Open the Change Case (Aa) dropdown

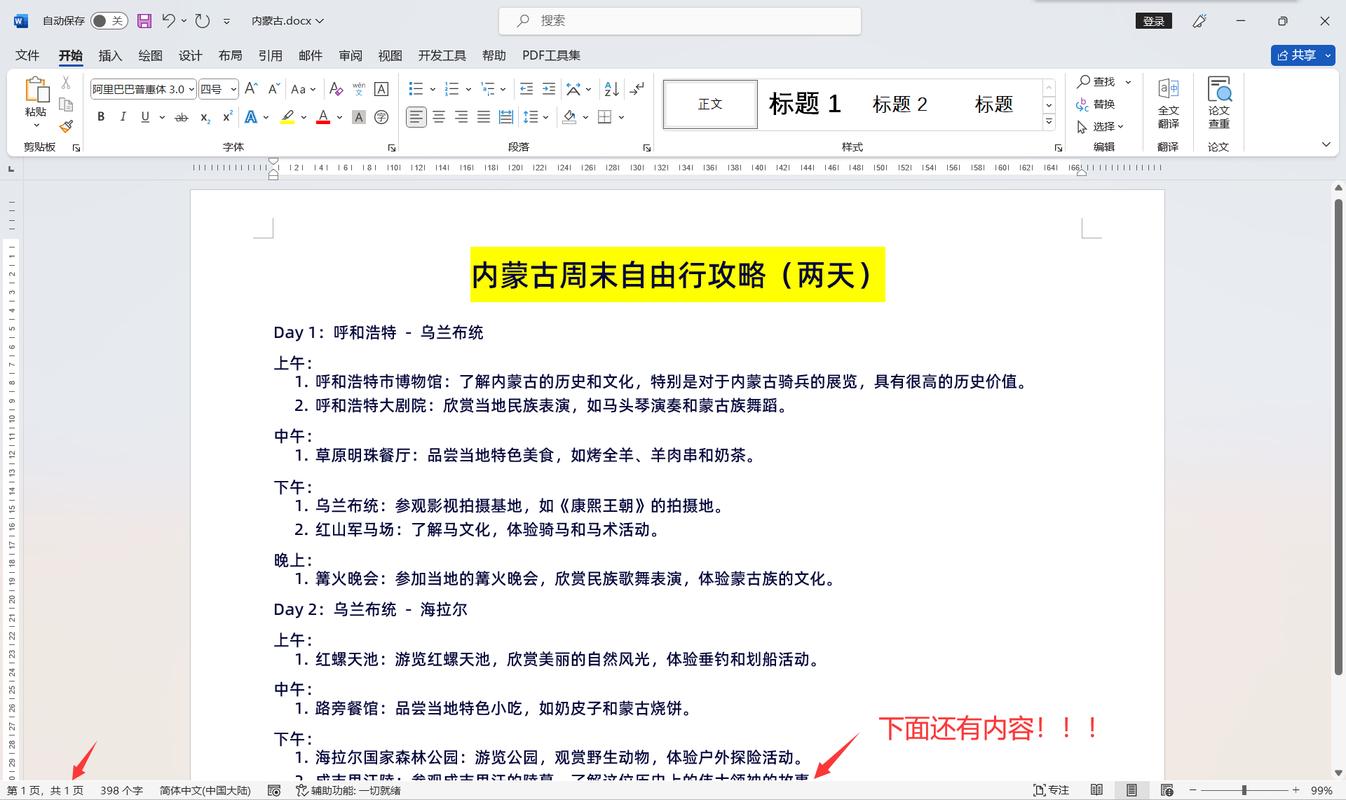click(303, 89)
